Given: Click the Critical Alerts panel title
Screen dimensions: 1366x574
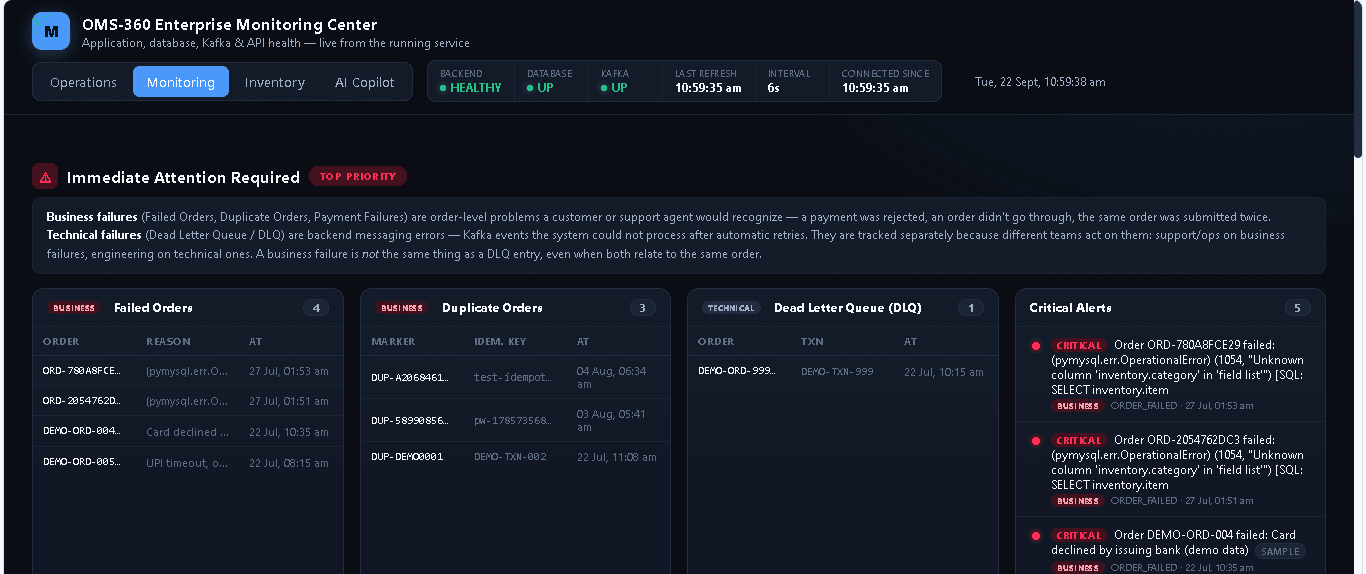Looking at the screenshot, I should [1070, 308].
